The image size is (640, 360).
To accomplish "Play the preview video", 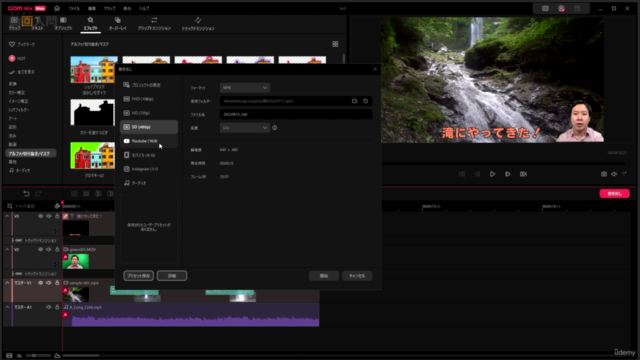I will coord(492,174).
